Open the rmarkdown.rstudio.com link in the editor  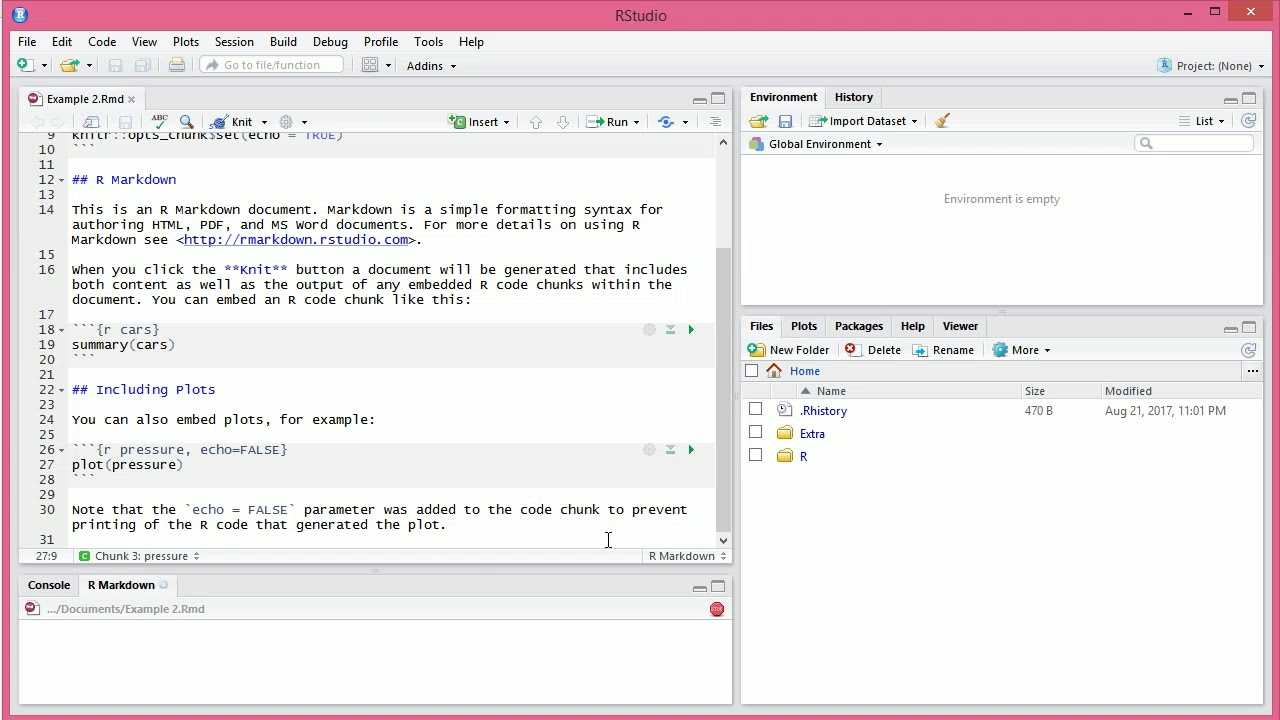[x=296, y=240]
